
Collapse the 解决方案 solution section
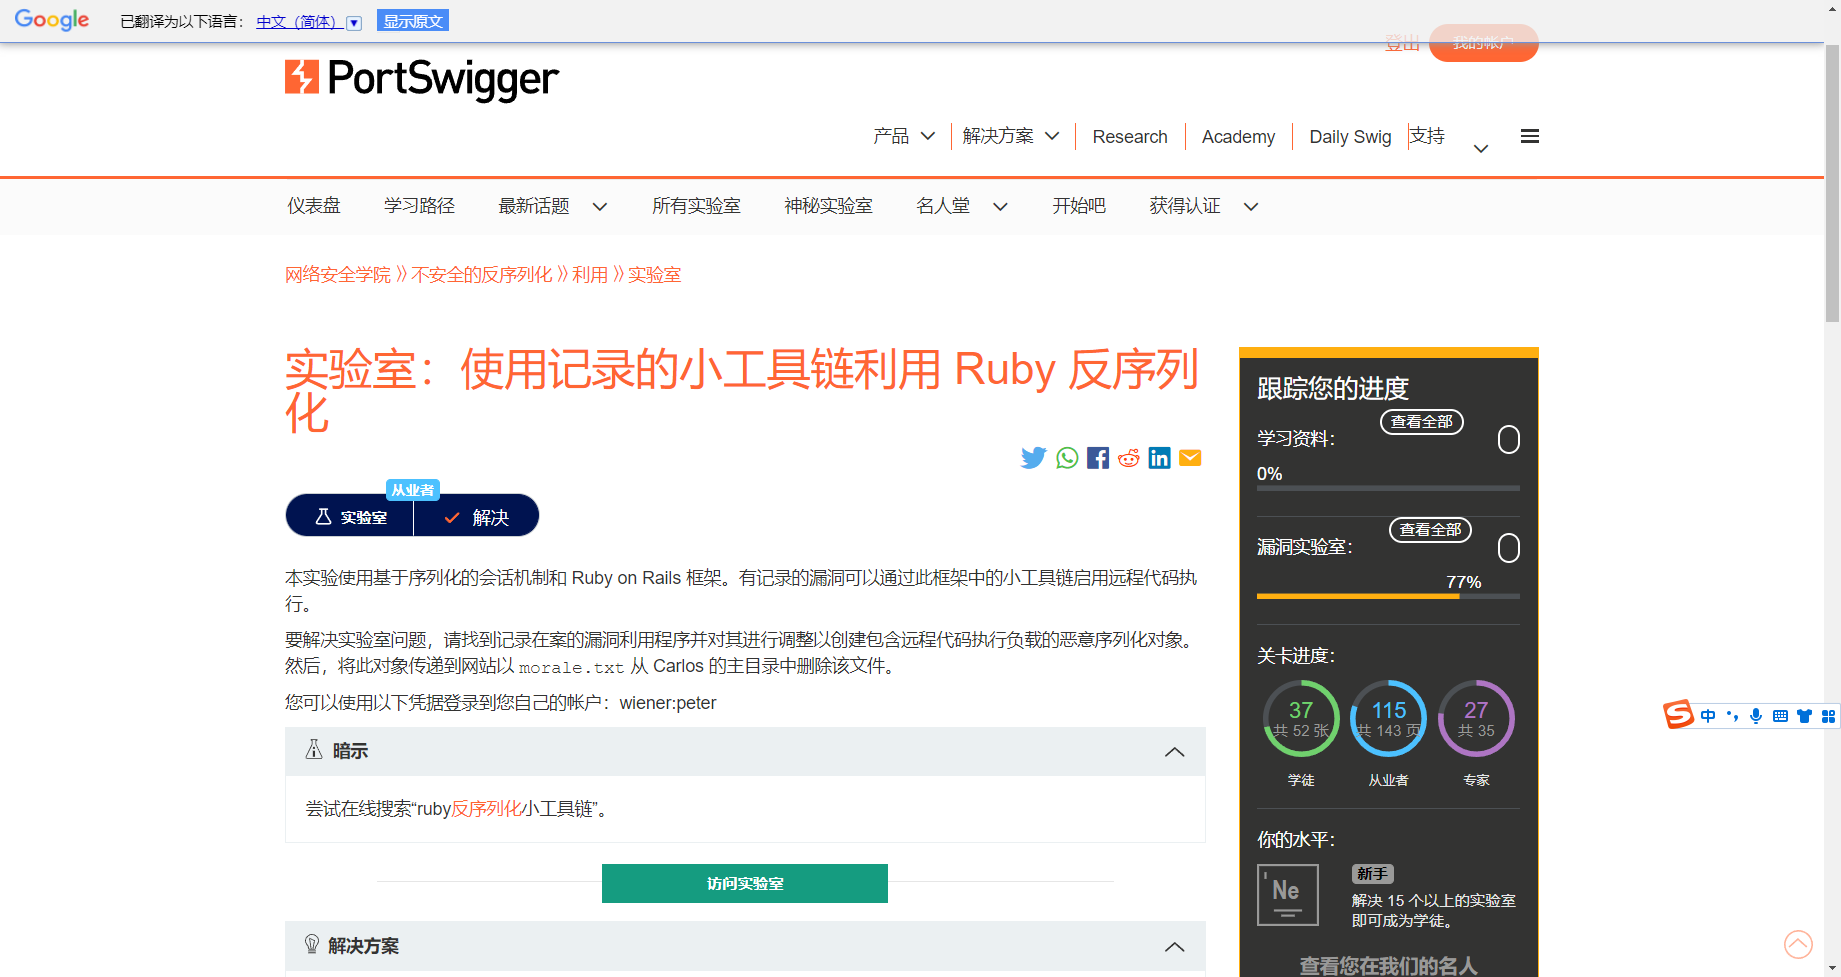pyautogui.click(x=1175, y=947)
